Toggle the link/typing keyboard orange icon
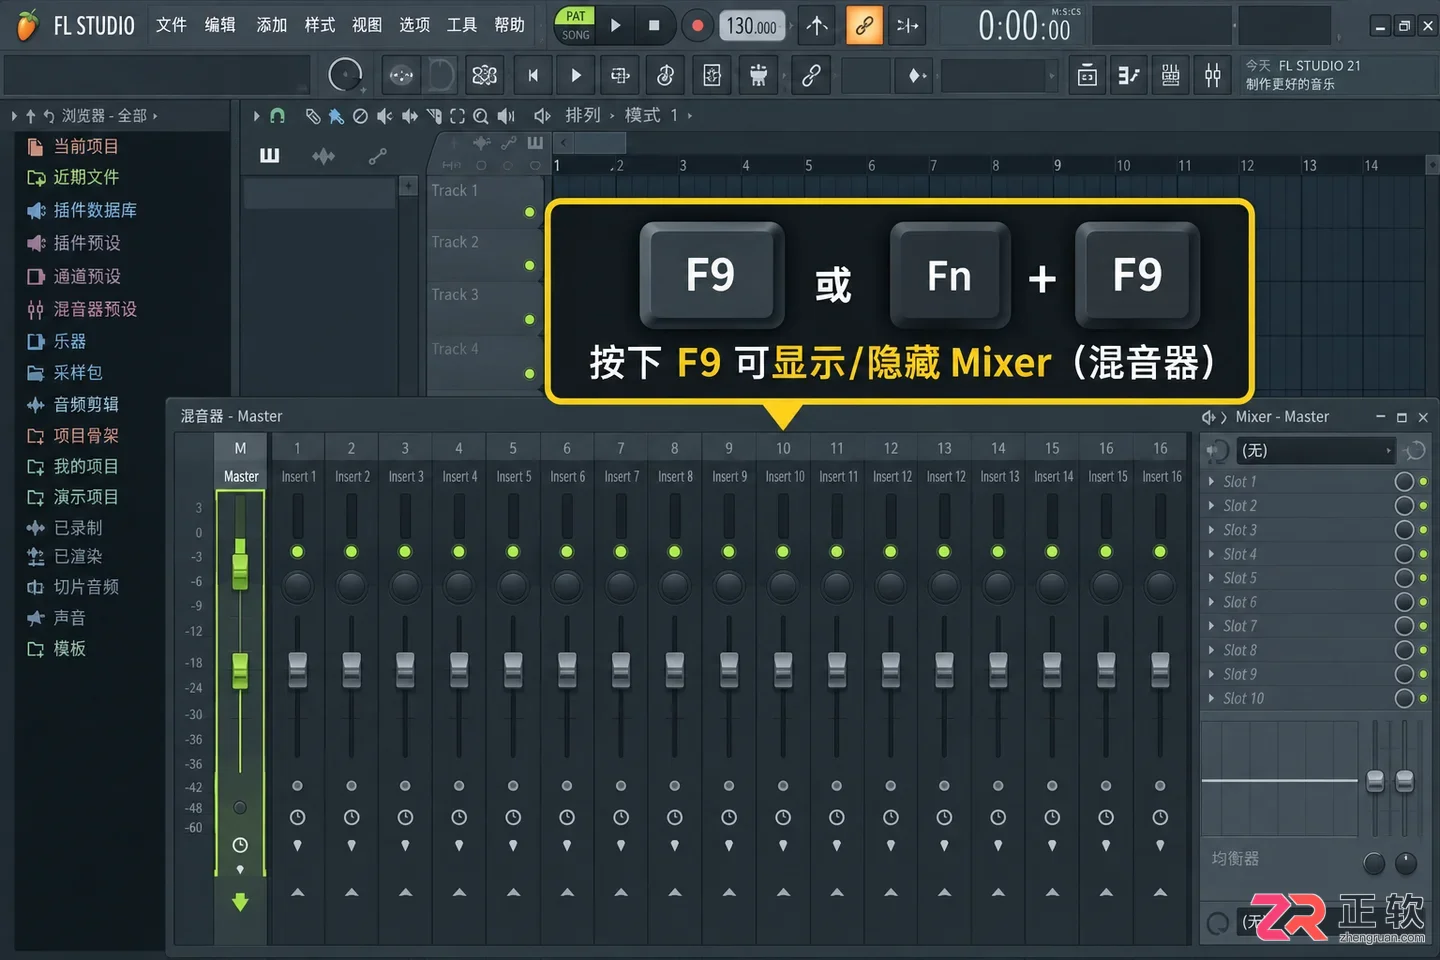This screenshot has width=1440, height=960. pos(864,26)
